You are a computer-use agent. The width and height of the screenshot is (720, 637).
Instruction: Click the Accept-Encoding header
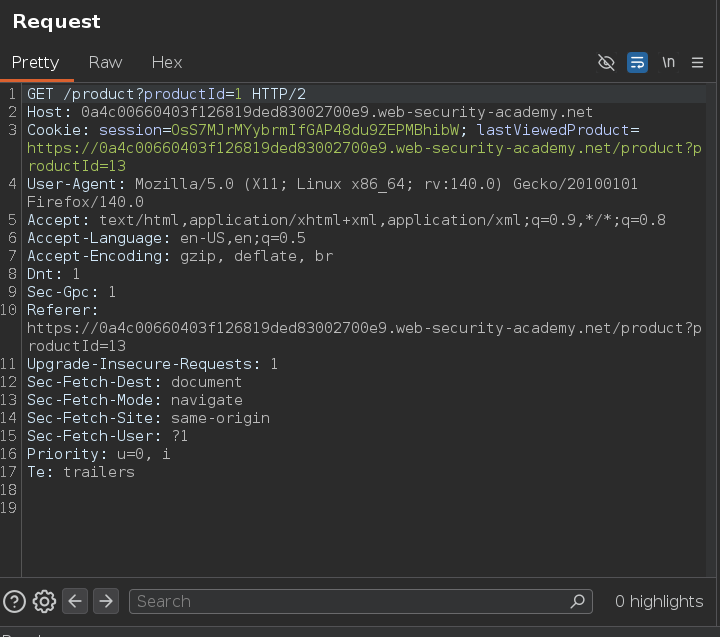pyautogui.click(x=180, y=256)
